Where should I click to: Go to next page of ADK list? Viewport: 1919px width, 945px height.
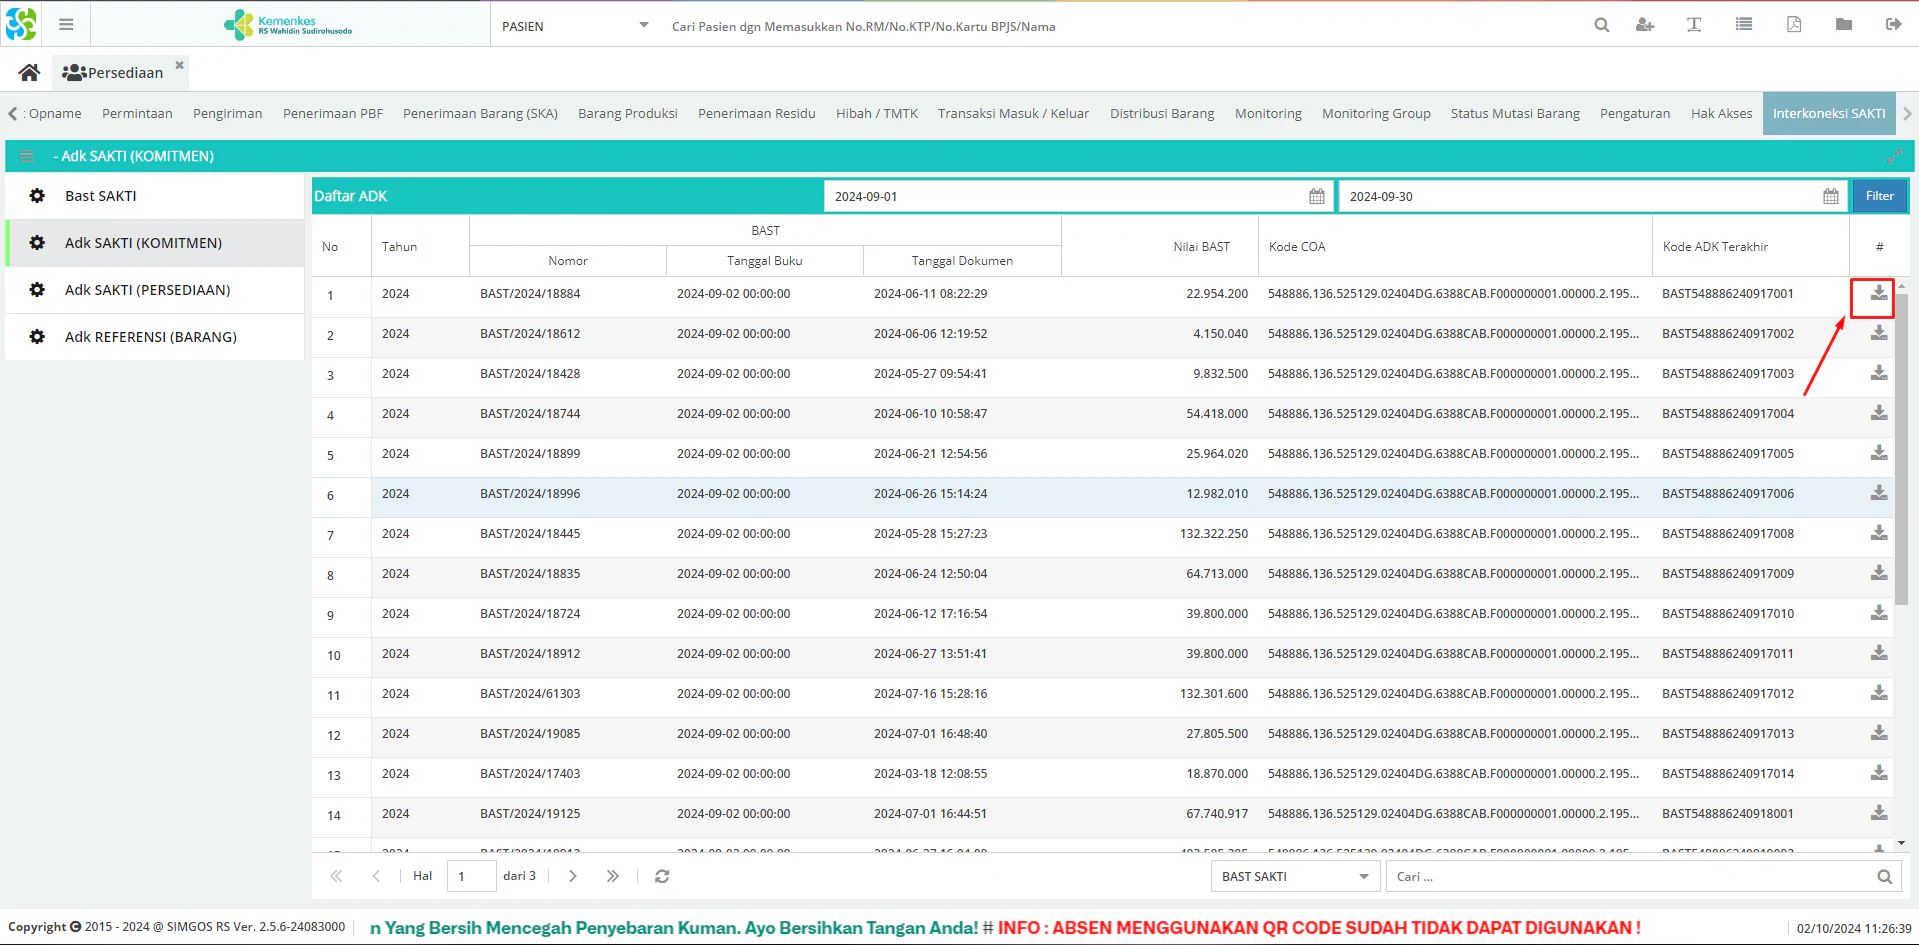(x=572, y=876)
